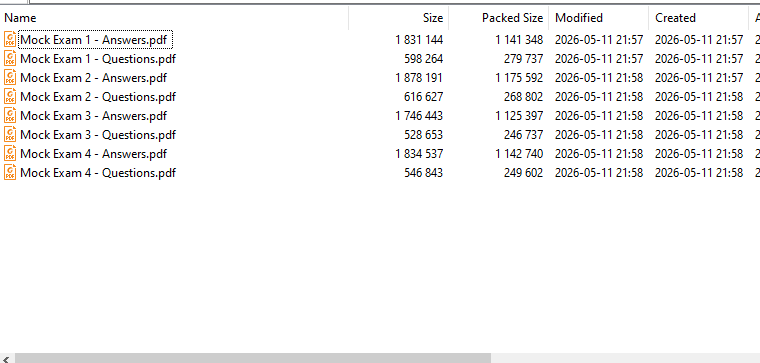Sort the list by Name column
Image resolution: width=760 pixels, height=363 pixels.
pyautogui.click(x=174, y=18)
